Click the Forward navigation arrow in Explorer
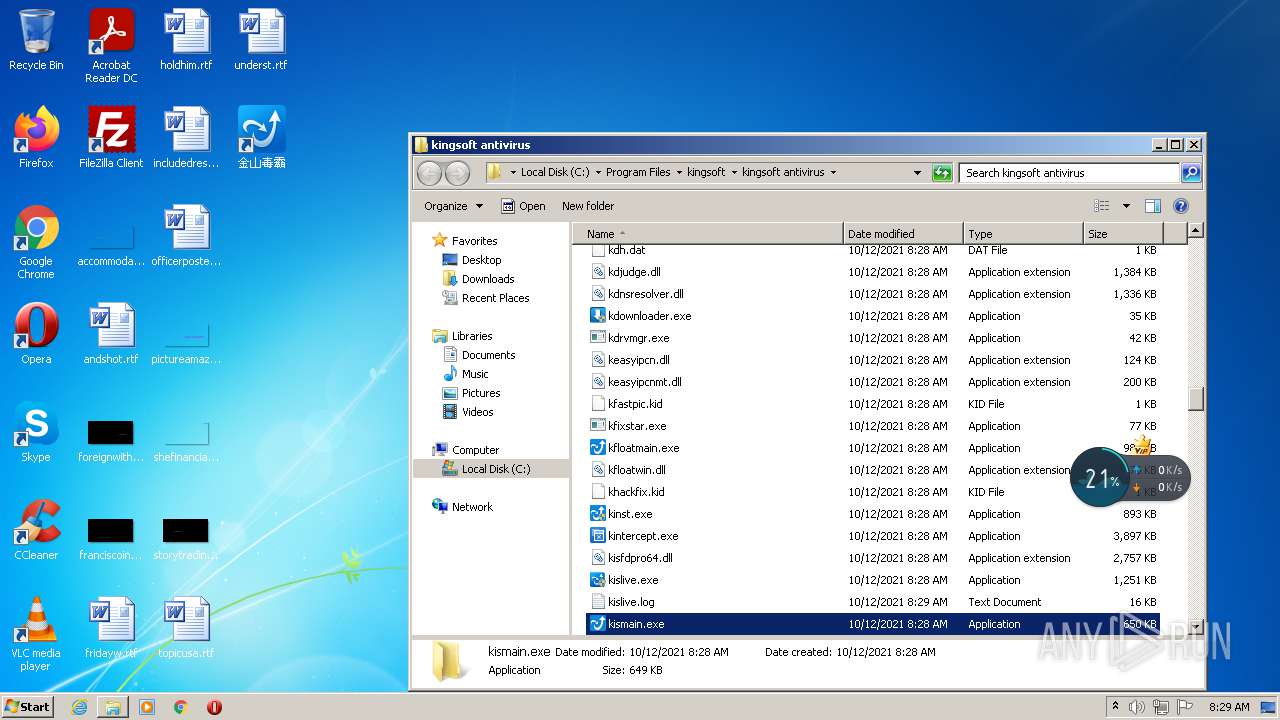This screenshot has width=1280, height=720. coord(457,173)
